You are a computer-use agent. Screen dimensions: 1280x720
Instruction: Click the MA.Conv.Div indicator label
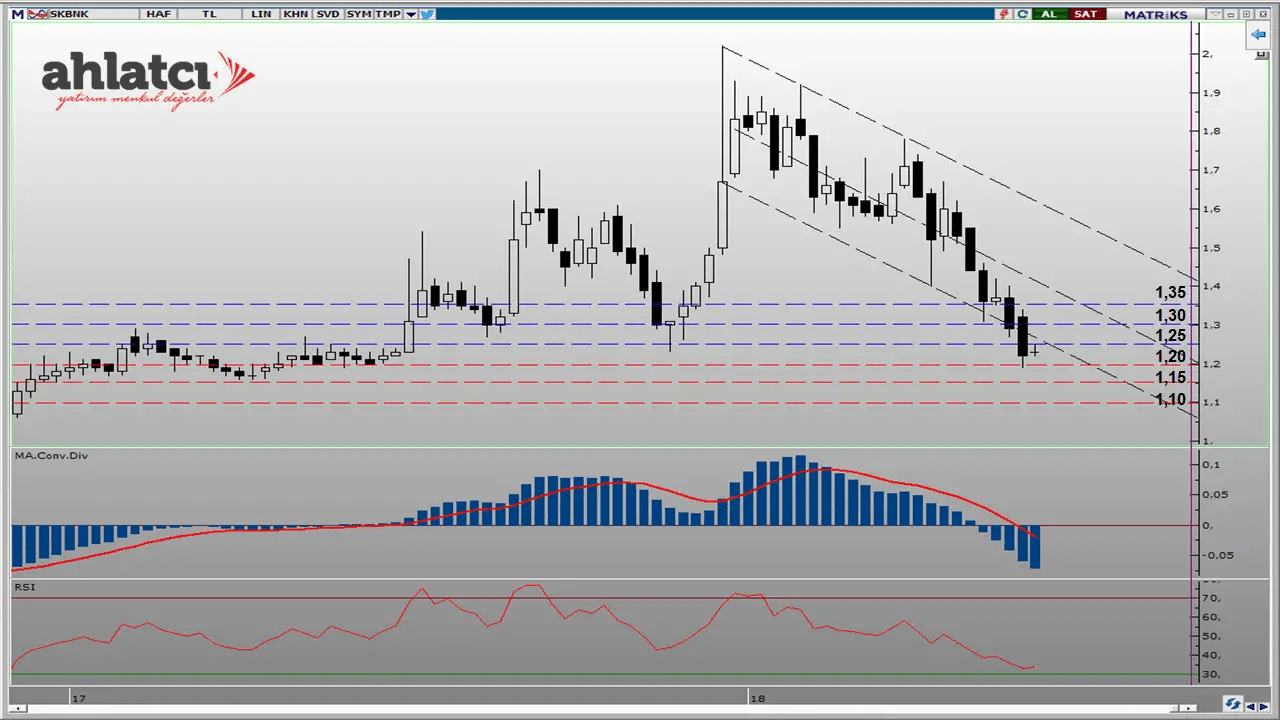point(50,456)
